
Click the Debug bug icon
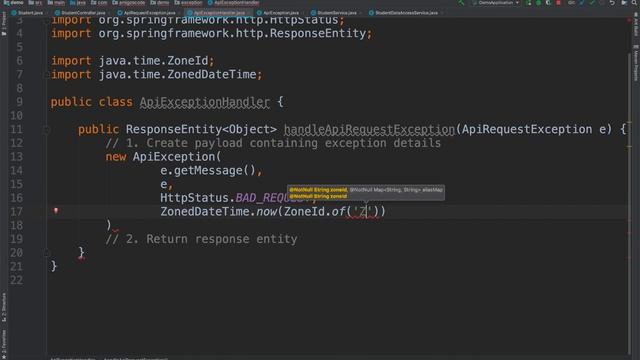538,3
